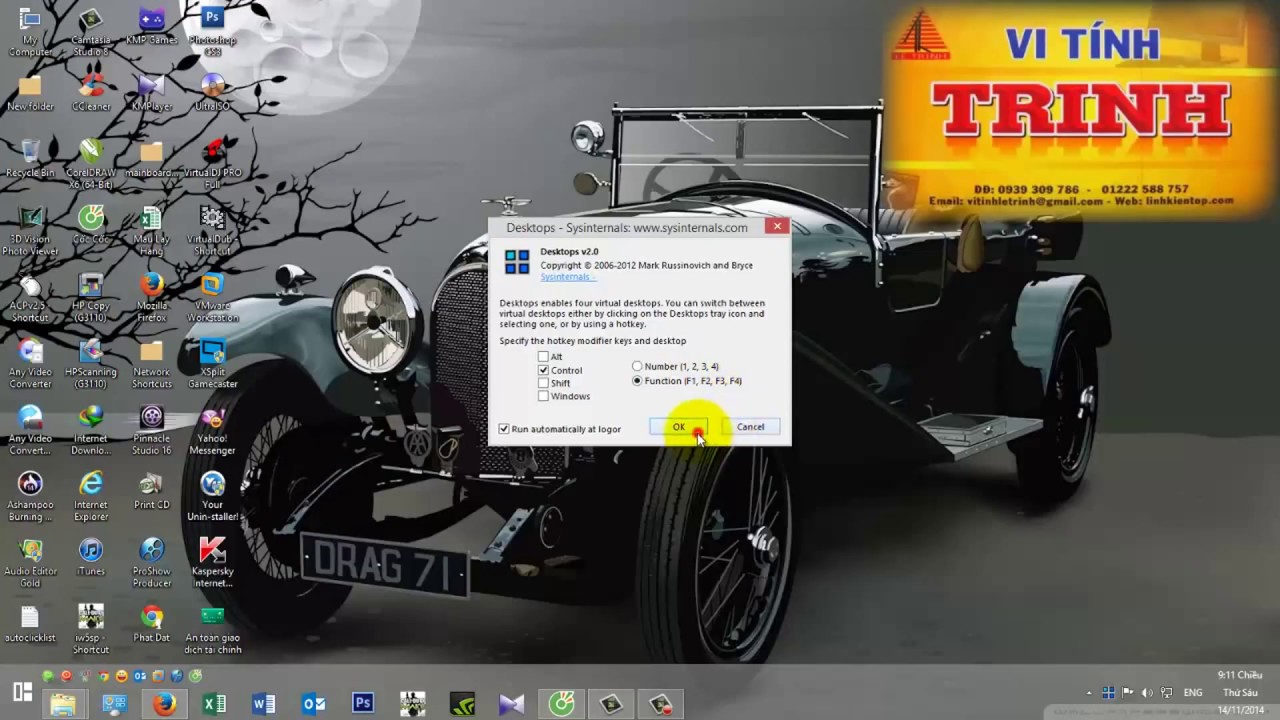Open Outlook from the taskbar
This screenshot has width=1280, height=720.
pyautogui.click(x=313, y=704)
